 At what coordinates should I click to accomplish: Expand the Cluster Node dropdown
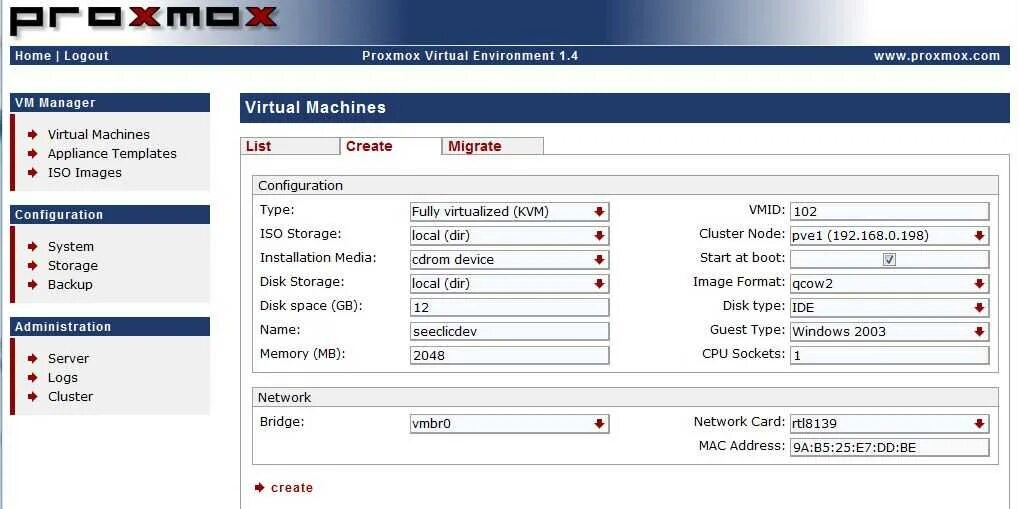tap(889, 236)
